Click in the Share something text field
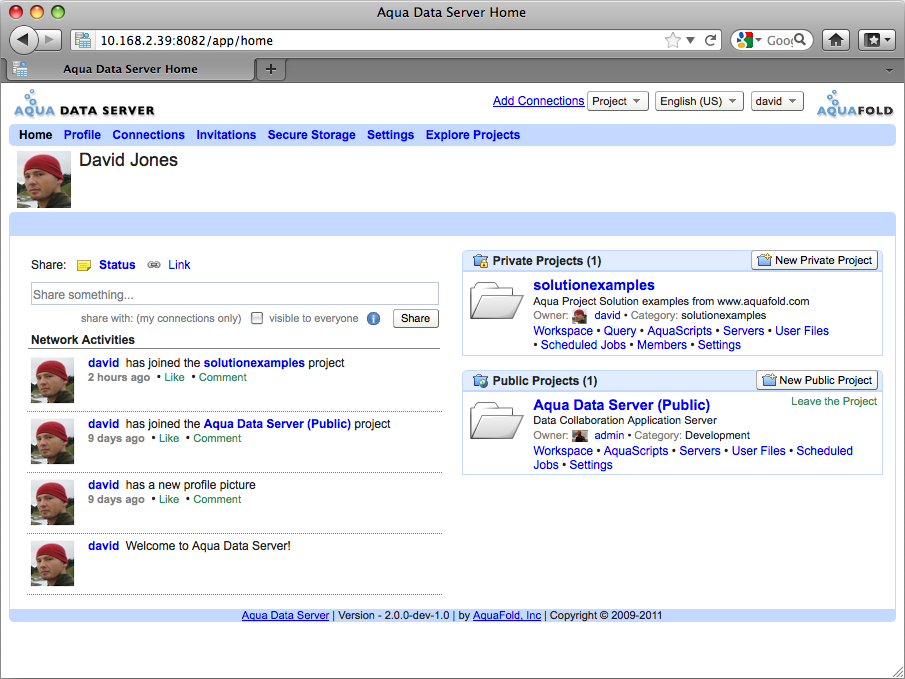Image resolution: width=905 pixels, height=679 pixels. (235, 294)
